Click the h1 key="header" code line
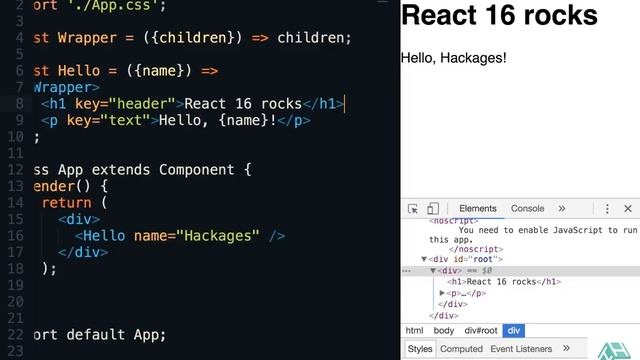Viewport: 640px width, 360px height. coord(192,104)
